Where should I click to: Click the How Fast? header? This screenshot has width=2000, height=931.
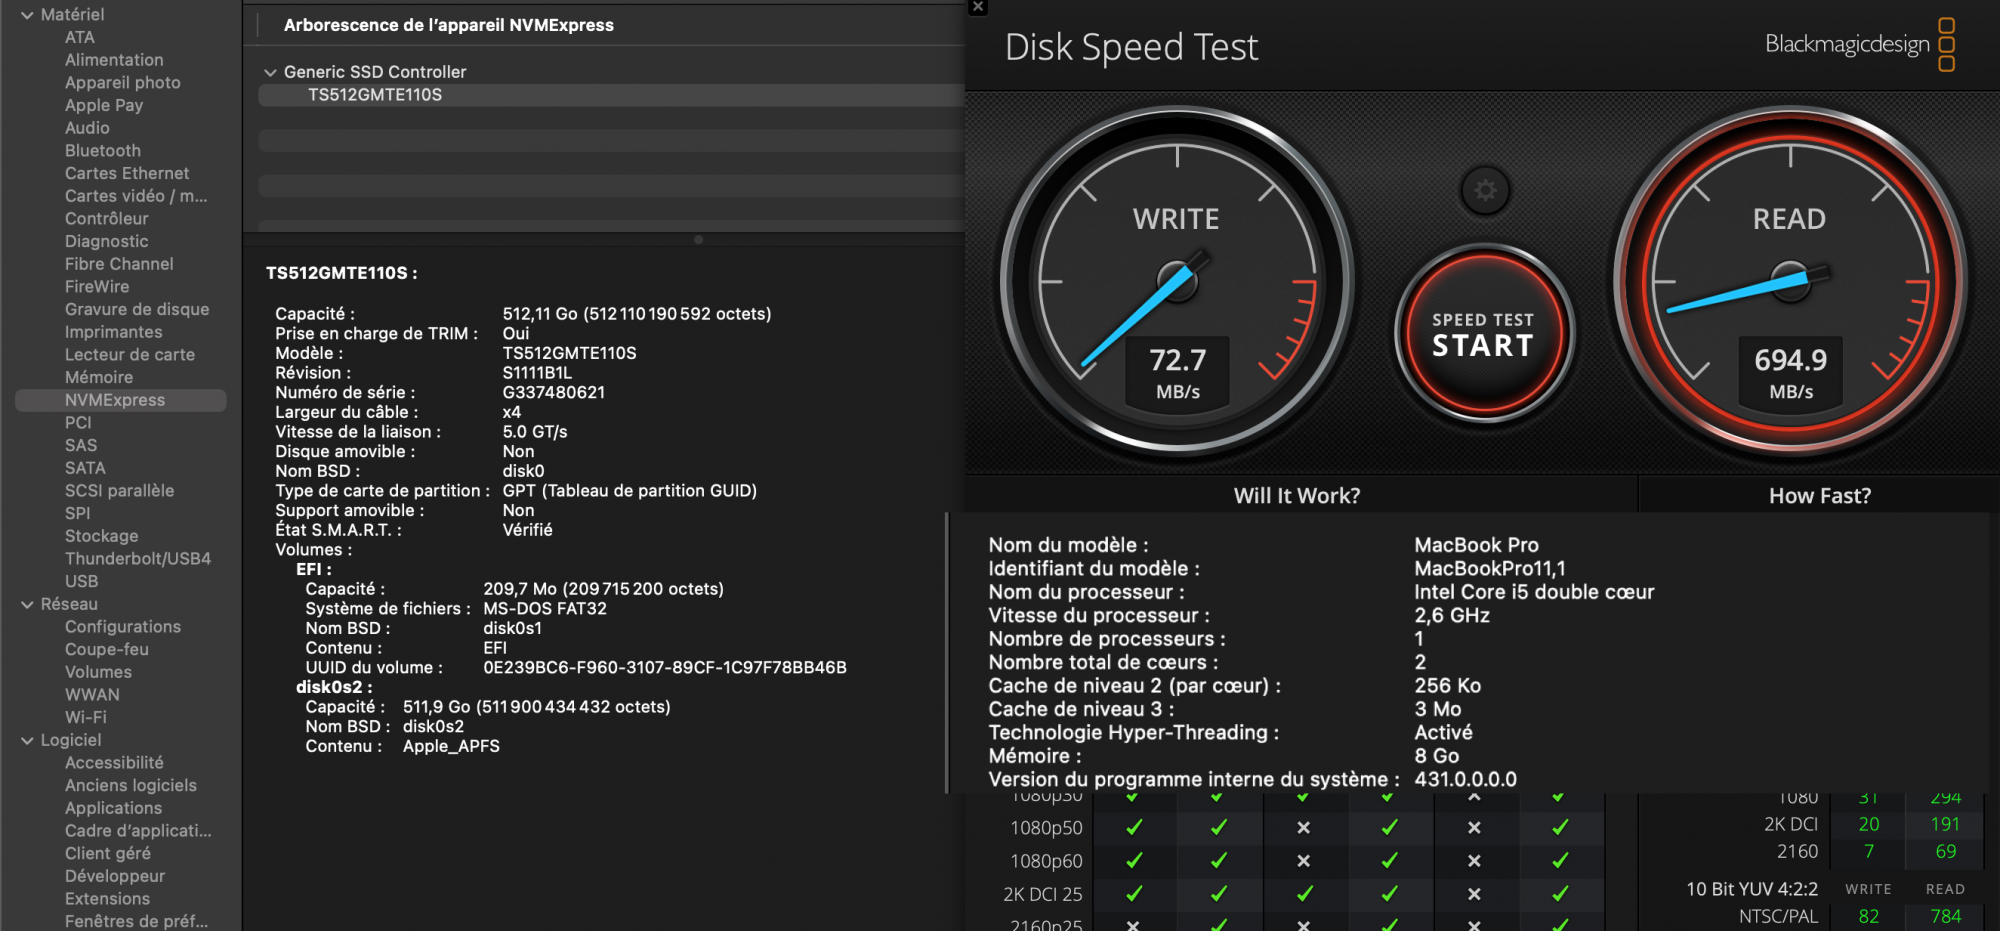click(1820, 496)
